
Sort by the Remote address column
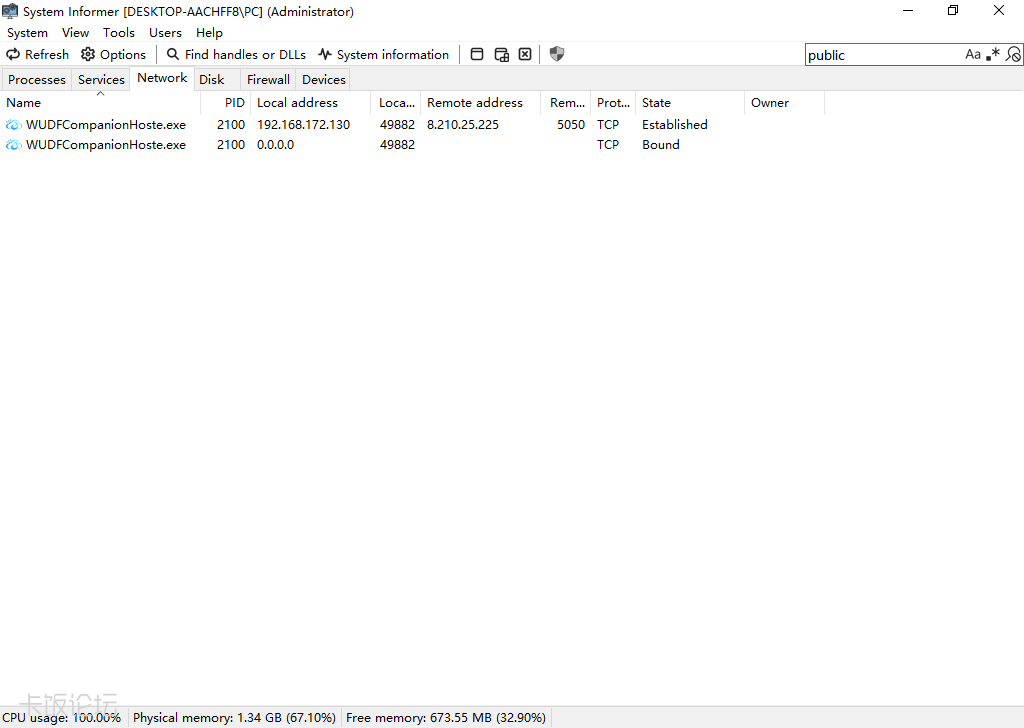pyautogui.click(x=475, y=103)
